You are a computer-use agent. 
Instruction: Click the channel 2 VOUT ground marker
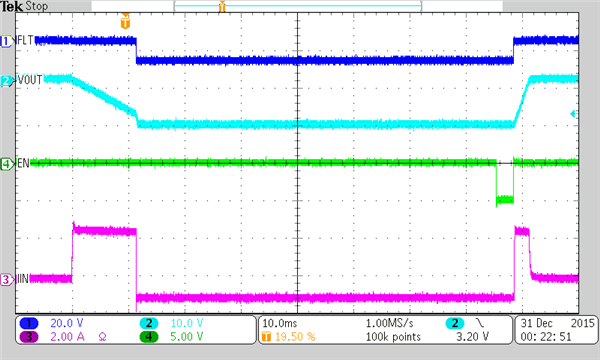click(x=7, y=81)
